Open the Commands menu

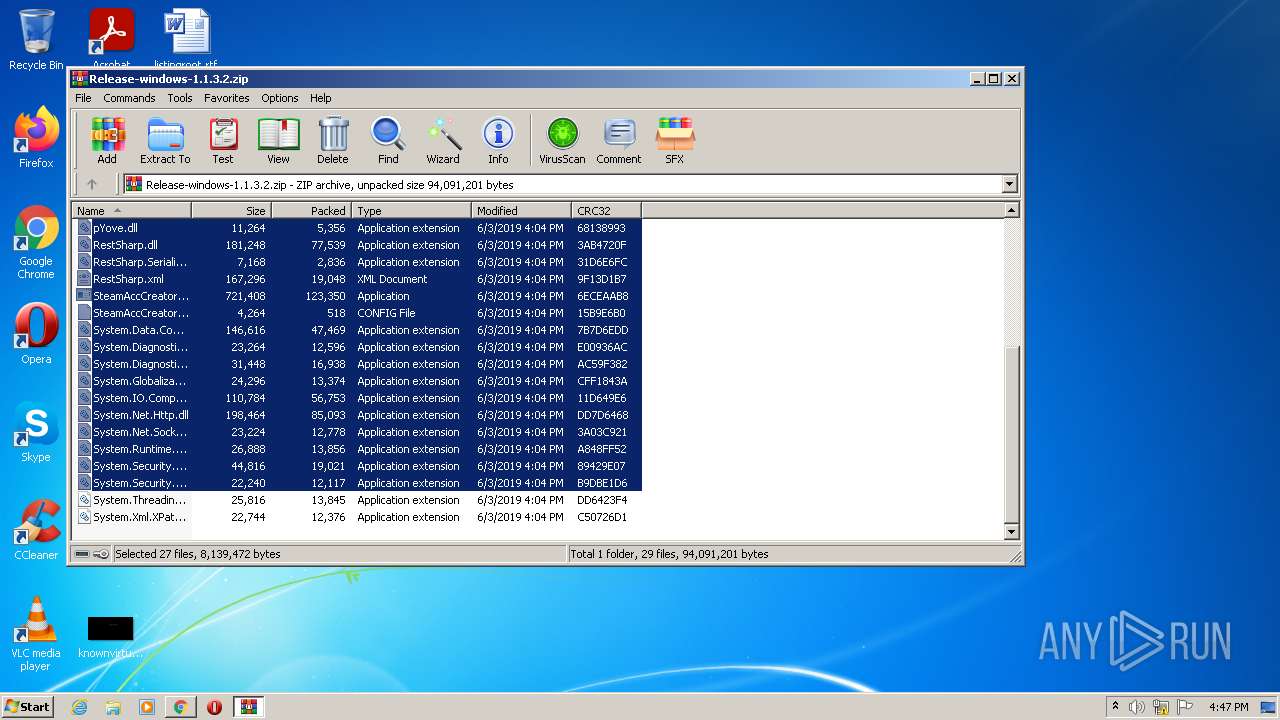(129, 98)
